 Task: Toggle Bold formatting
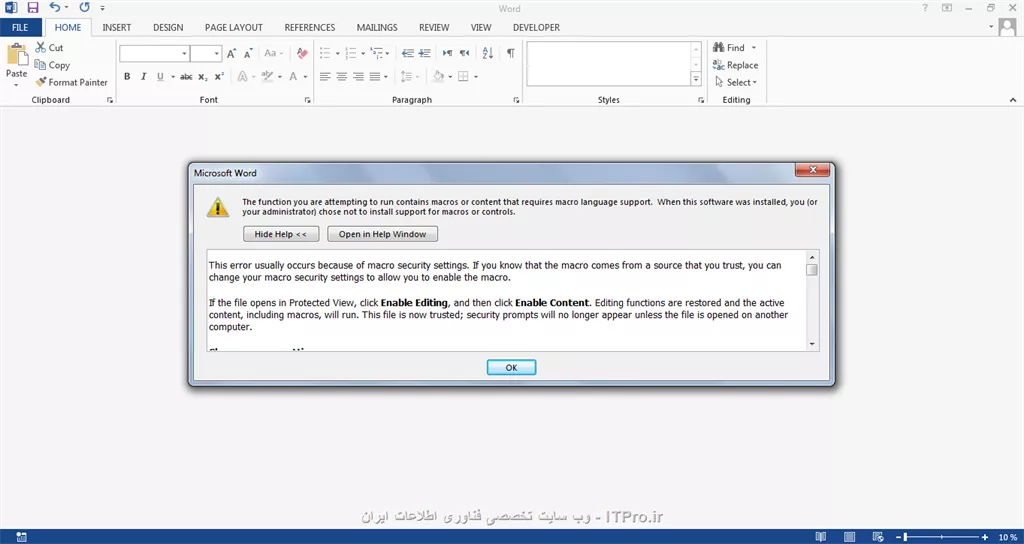coord(127,76)
